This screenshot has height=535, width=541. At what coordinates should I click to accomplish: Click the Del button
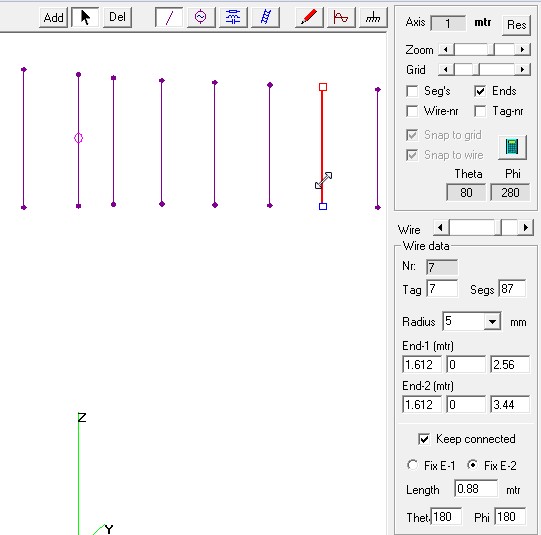(x=117, y=17)
